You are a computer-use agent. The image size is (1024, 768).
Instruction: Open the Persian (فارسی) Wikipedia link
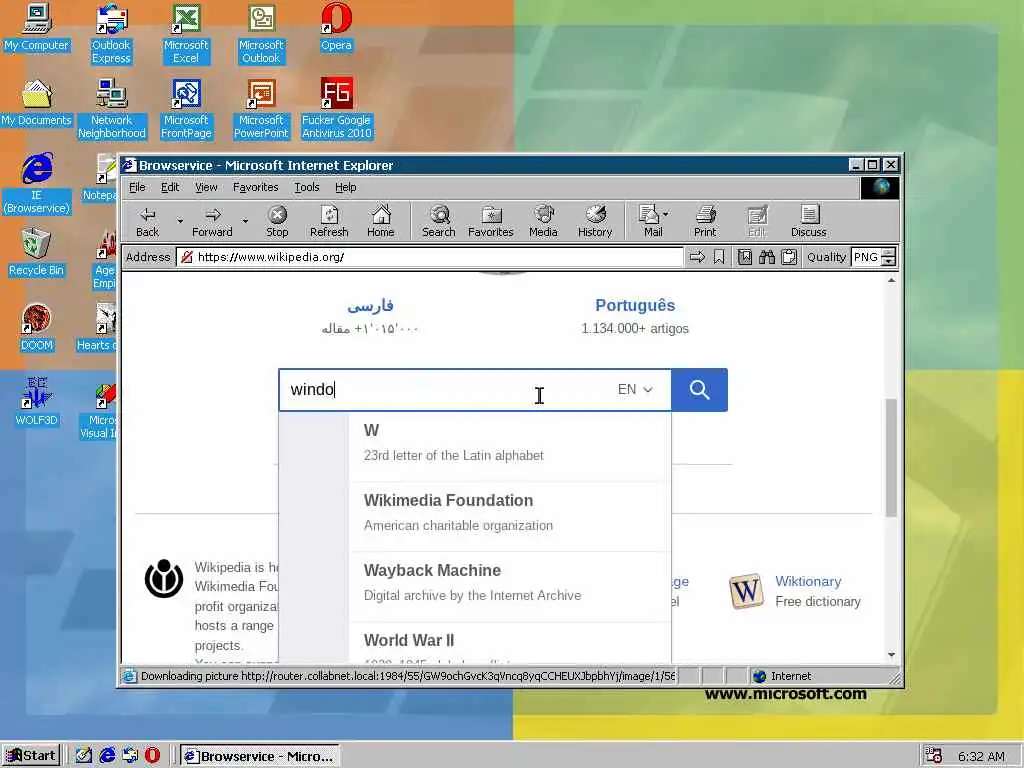[x=370, y=306]
